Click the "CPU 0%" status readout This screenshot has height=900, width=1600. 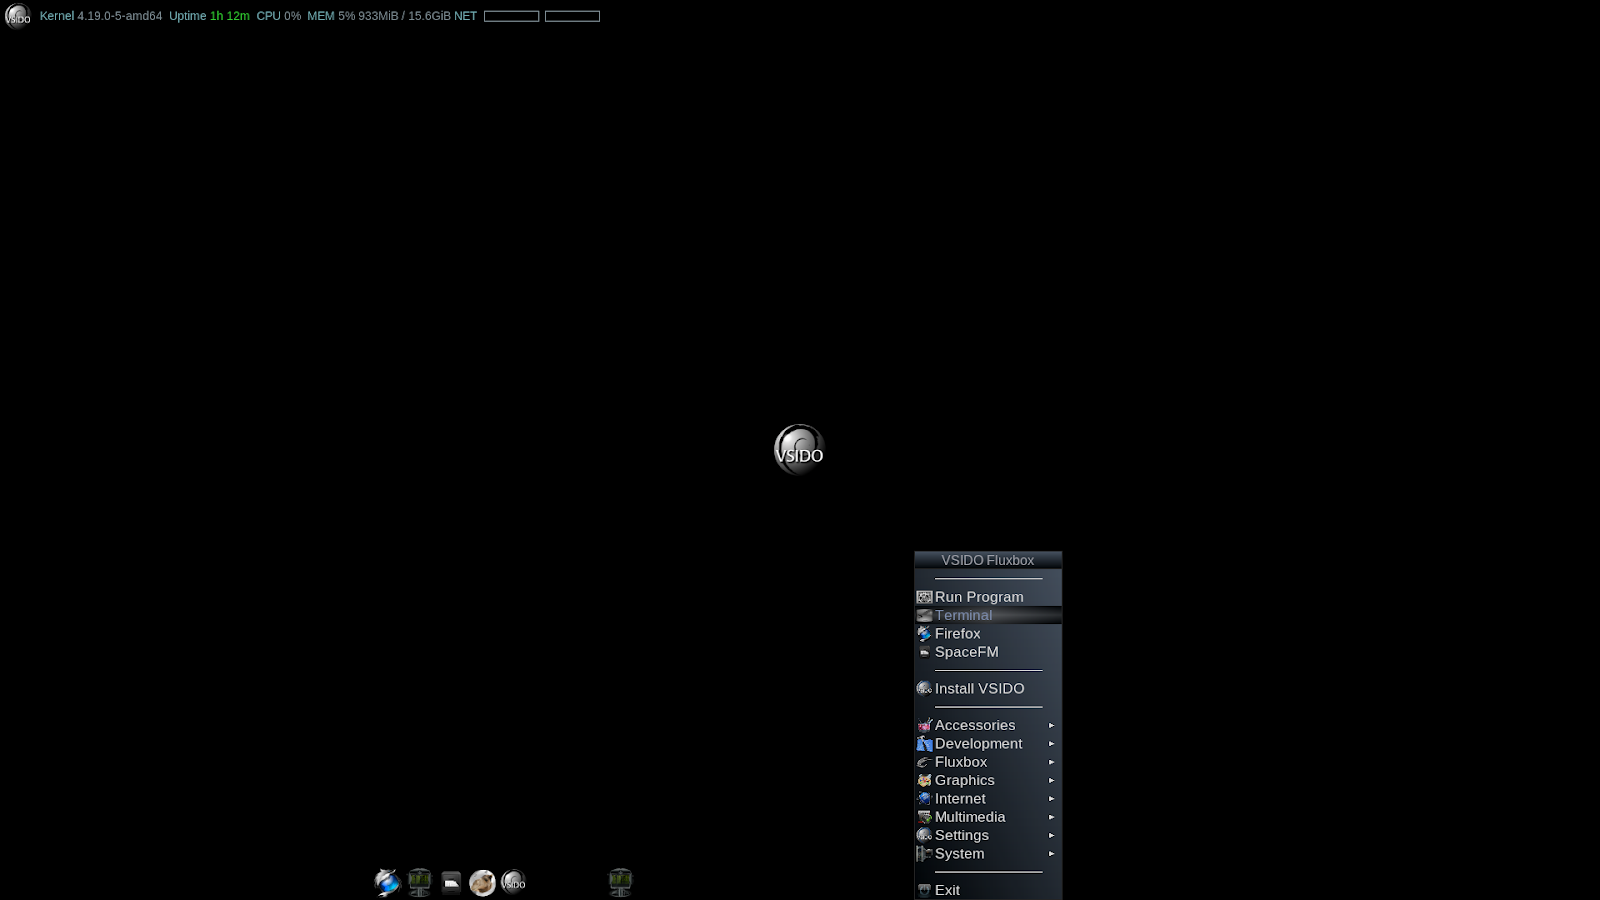279,16
